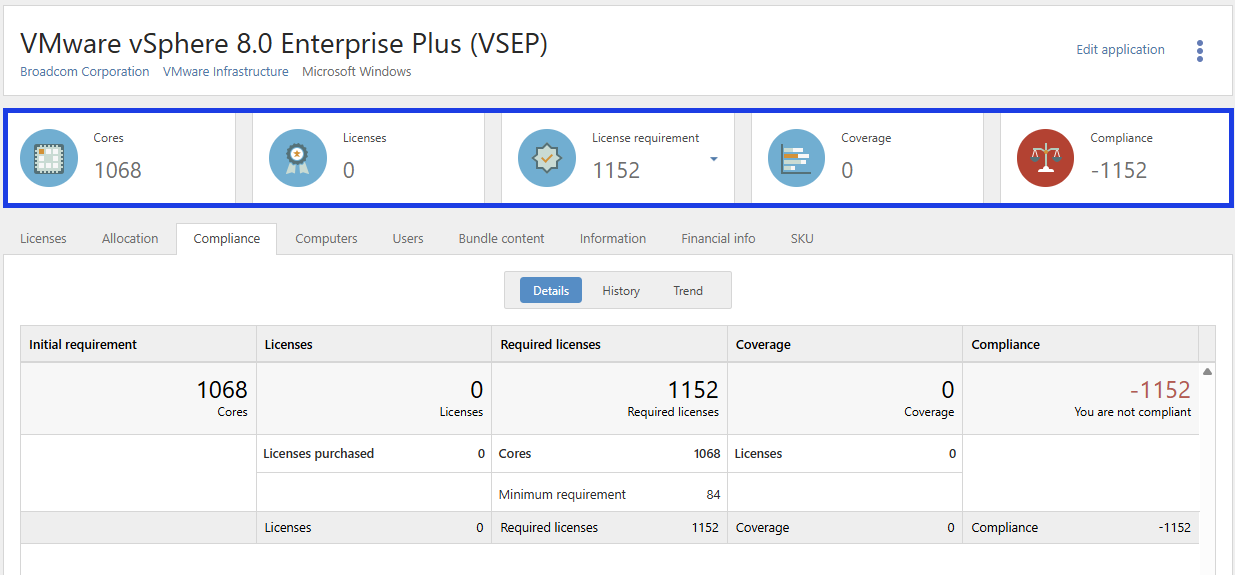Screen dimensions: 1235x575
Task: Click the Licenses ribbon badge icon
Action: coord(298,158)
